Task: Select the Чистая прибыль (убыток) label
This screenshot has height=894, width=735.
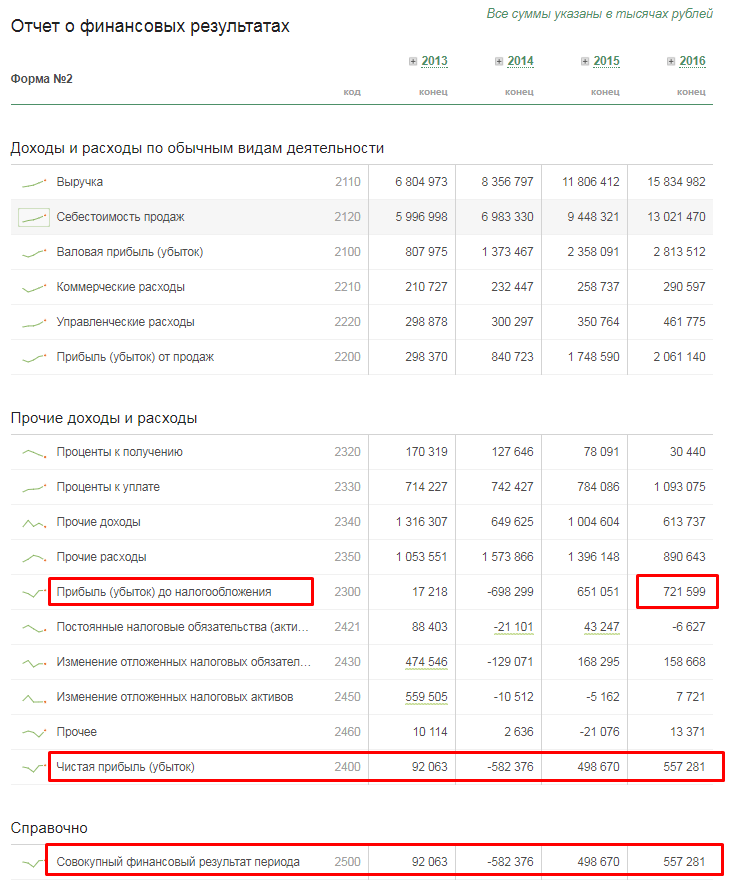Action: click(x=125, y=767)
